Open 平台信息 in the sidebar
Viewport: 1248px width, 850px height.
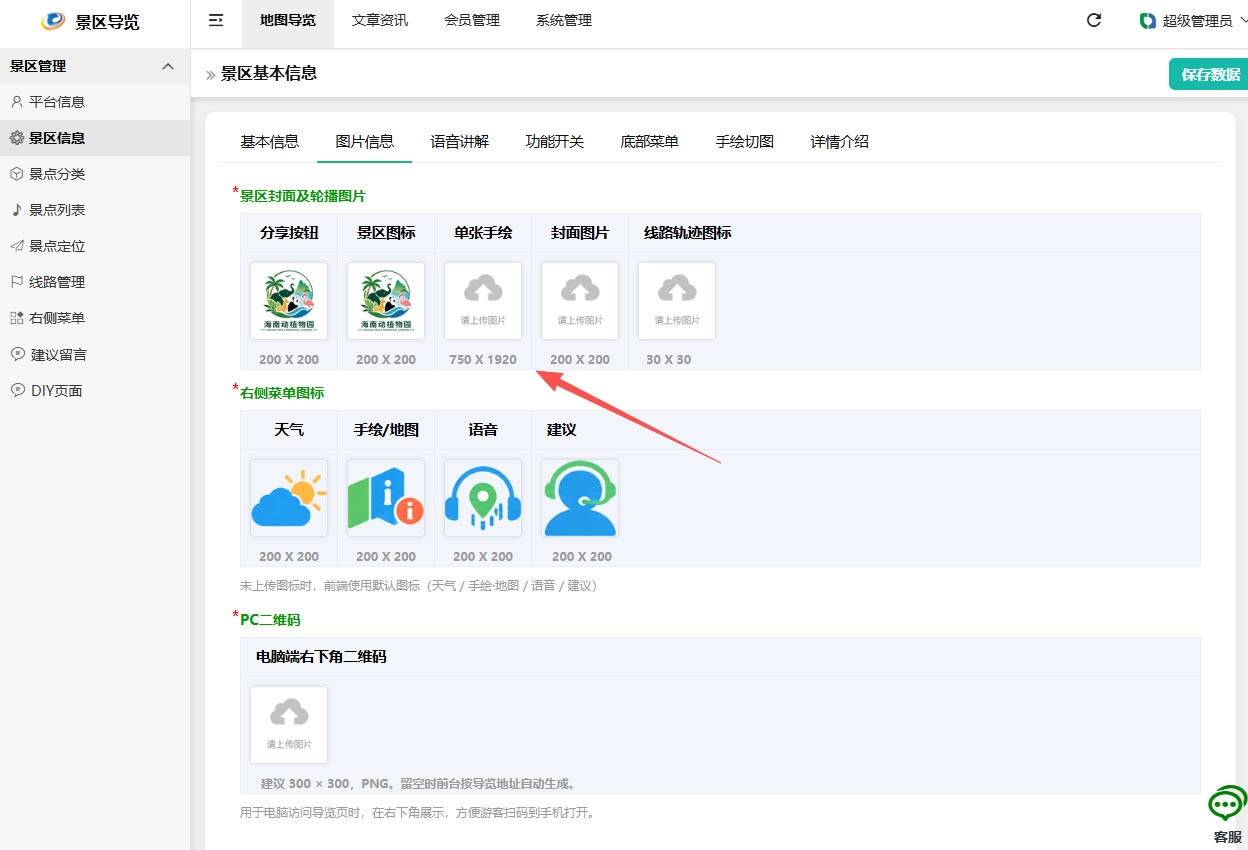95,102
